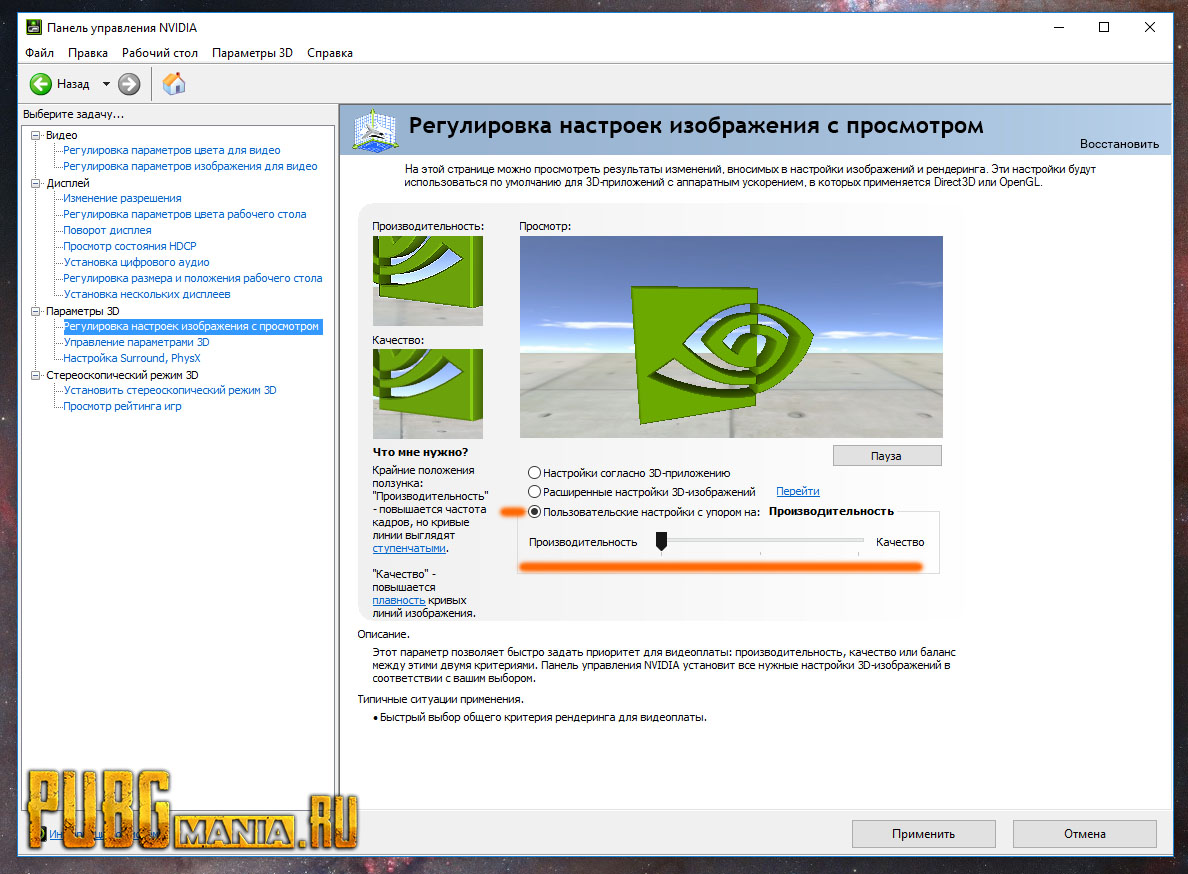Click the Пауза button
1188x874 pixels.
(886, 456)
